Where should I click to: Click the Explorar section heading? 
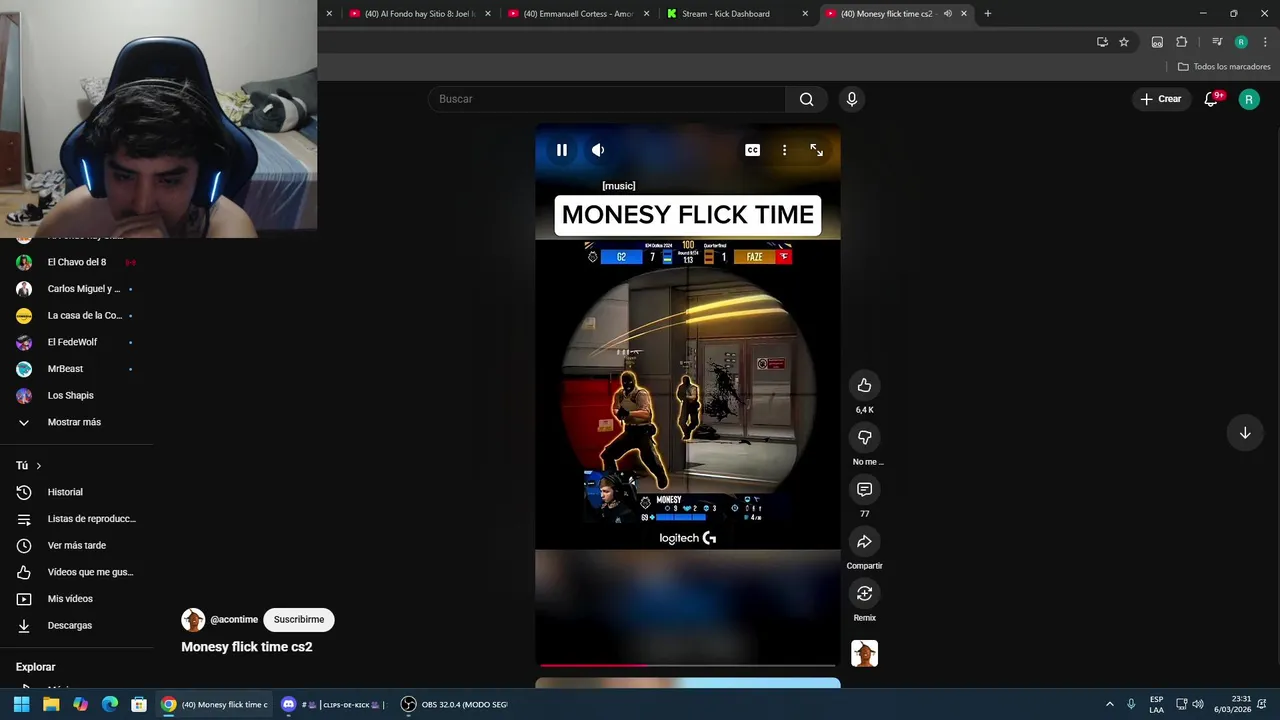(x=35, y=667)
